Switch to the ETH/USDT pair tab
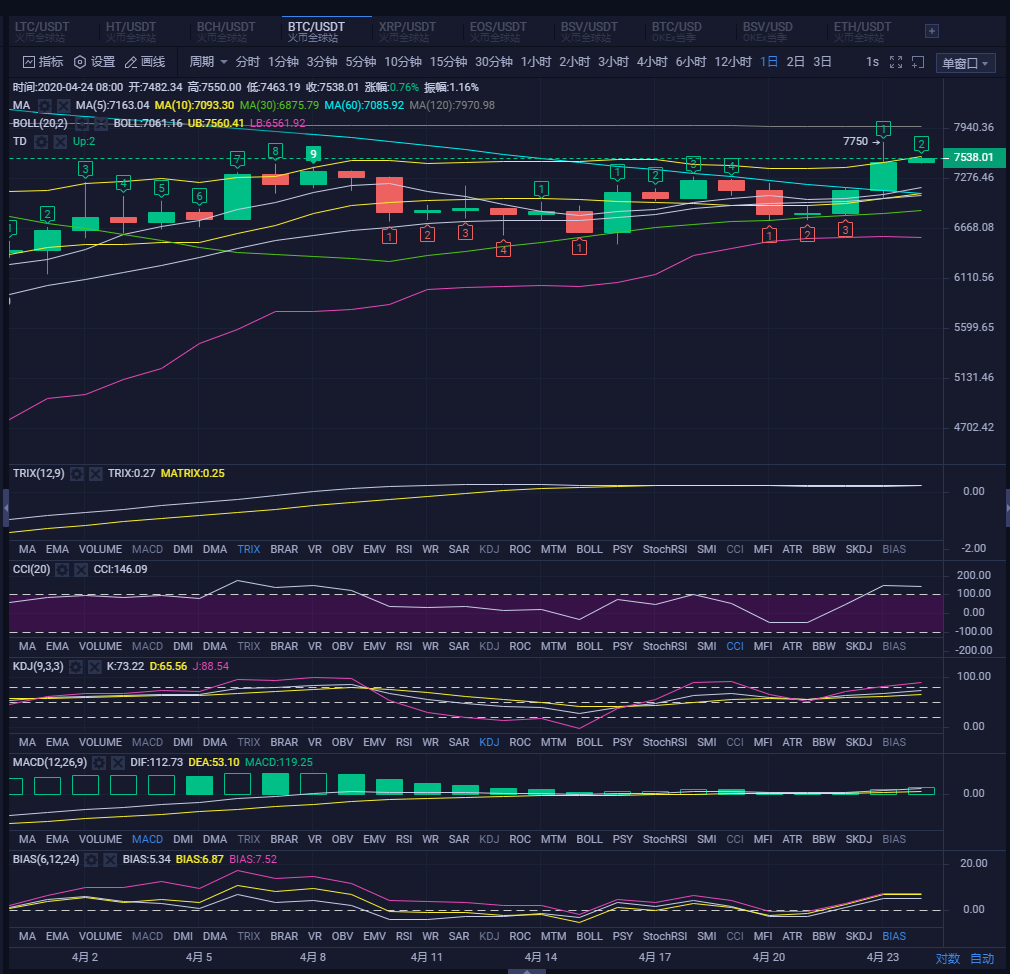1010x974 pixels. [862, 29]
